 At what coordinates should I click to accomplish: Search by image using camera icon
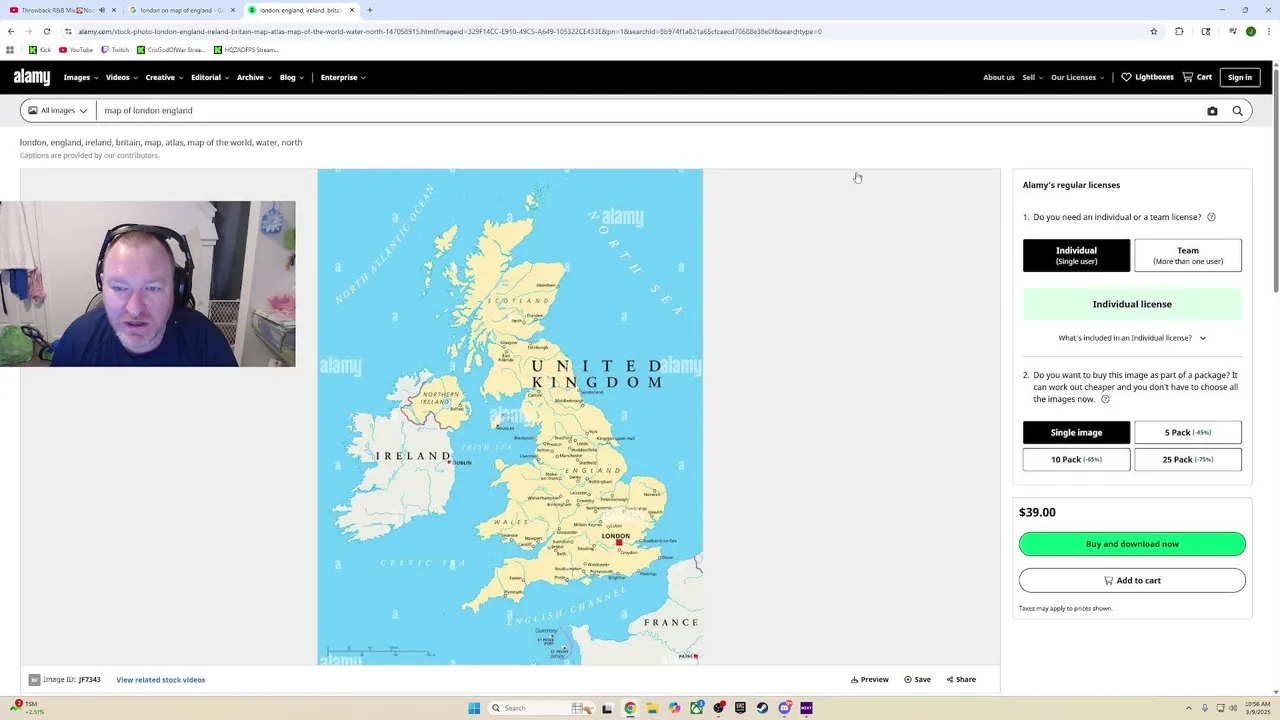coord(1212,111)
